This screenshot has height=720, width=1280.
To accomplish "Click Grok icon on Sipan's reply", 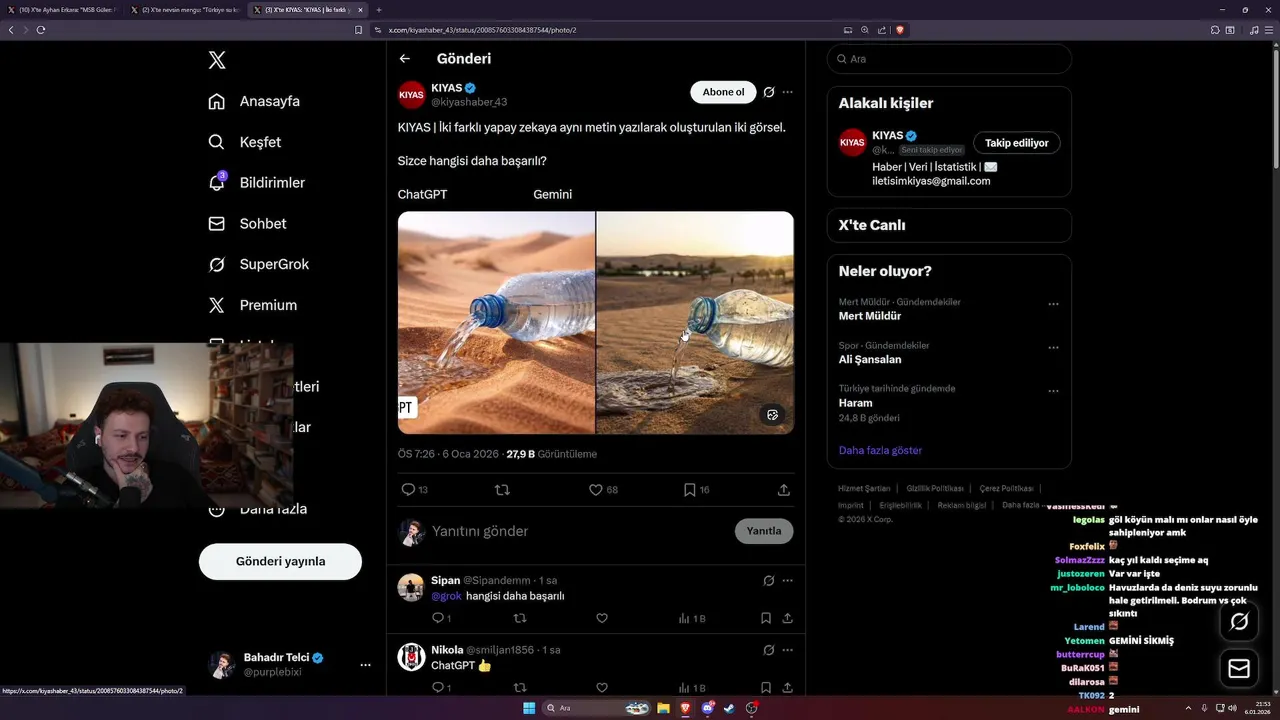I will (x=769, y=580).
